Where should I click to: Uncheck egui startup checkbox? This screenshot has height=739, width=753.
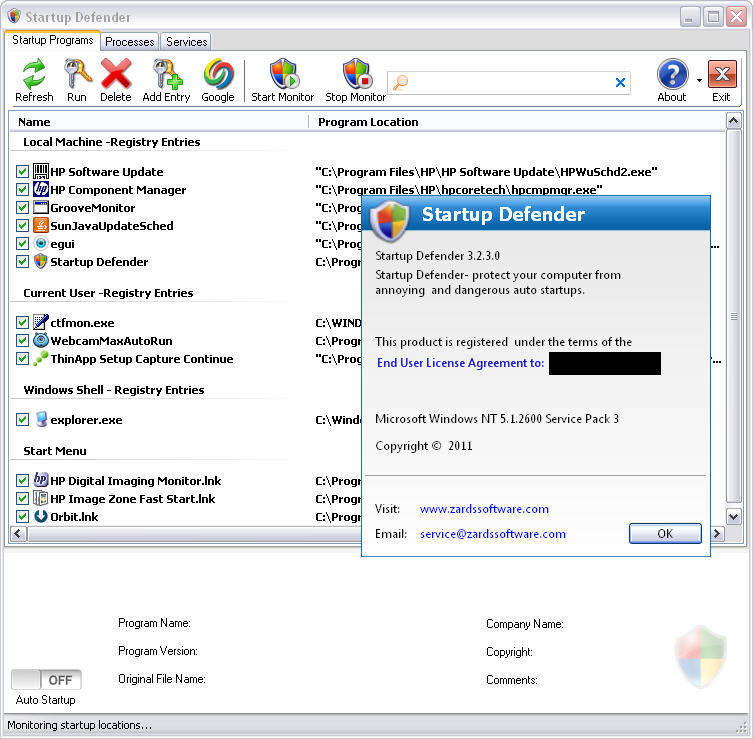pos(22,243)
